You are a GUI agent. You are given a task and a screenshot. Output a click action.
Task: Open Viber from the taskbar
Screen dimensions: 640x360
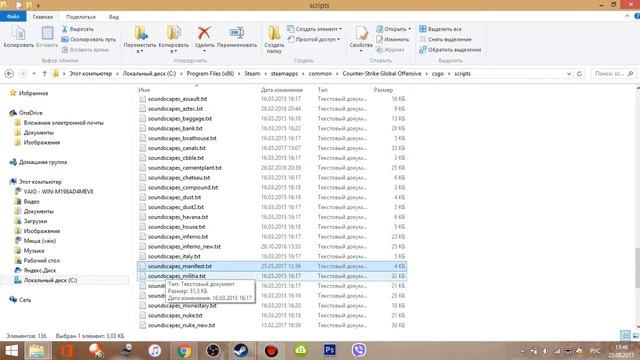[359, 350]
